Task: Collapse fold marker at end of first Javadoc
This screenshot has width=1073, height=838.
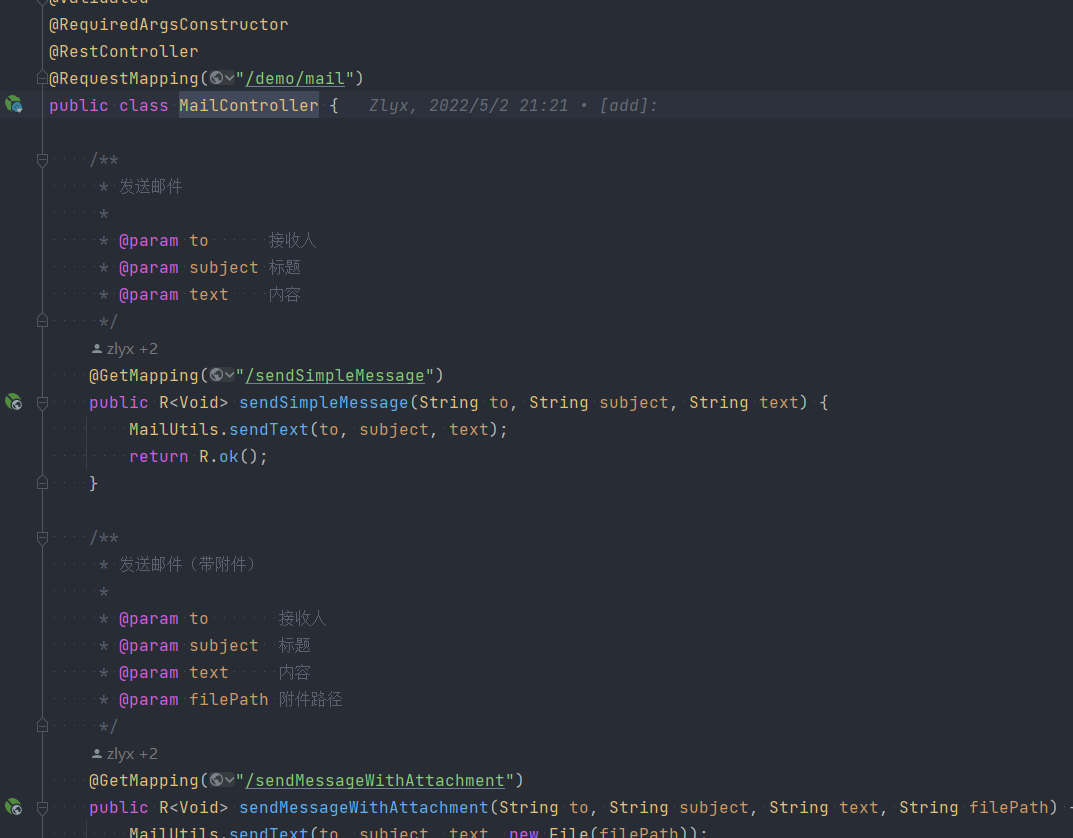Action: pos(42,321)
